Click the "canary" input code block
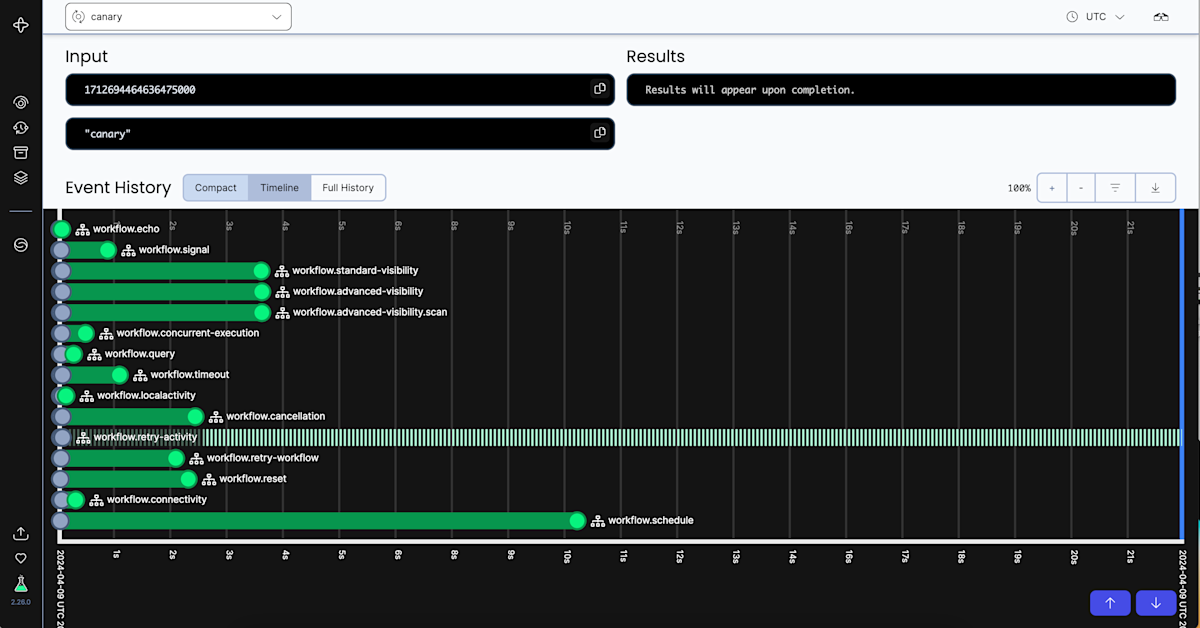The height and width of the screenshot is (628, 1200). (x=340, y=133)
